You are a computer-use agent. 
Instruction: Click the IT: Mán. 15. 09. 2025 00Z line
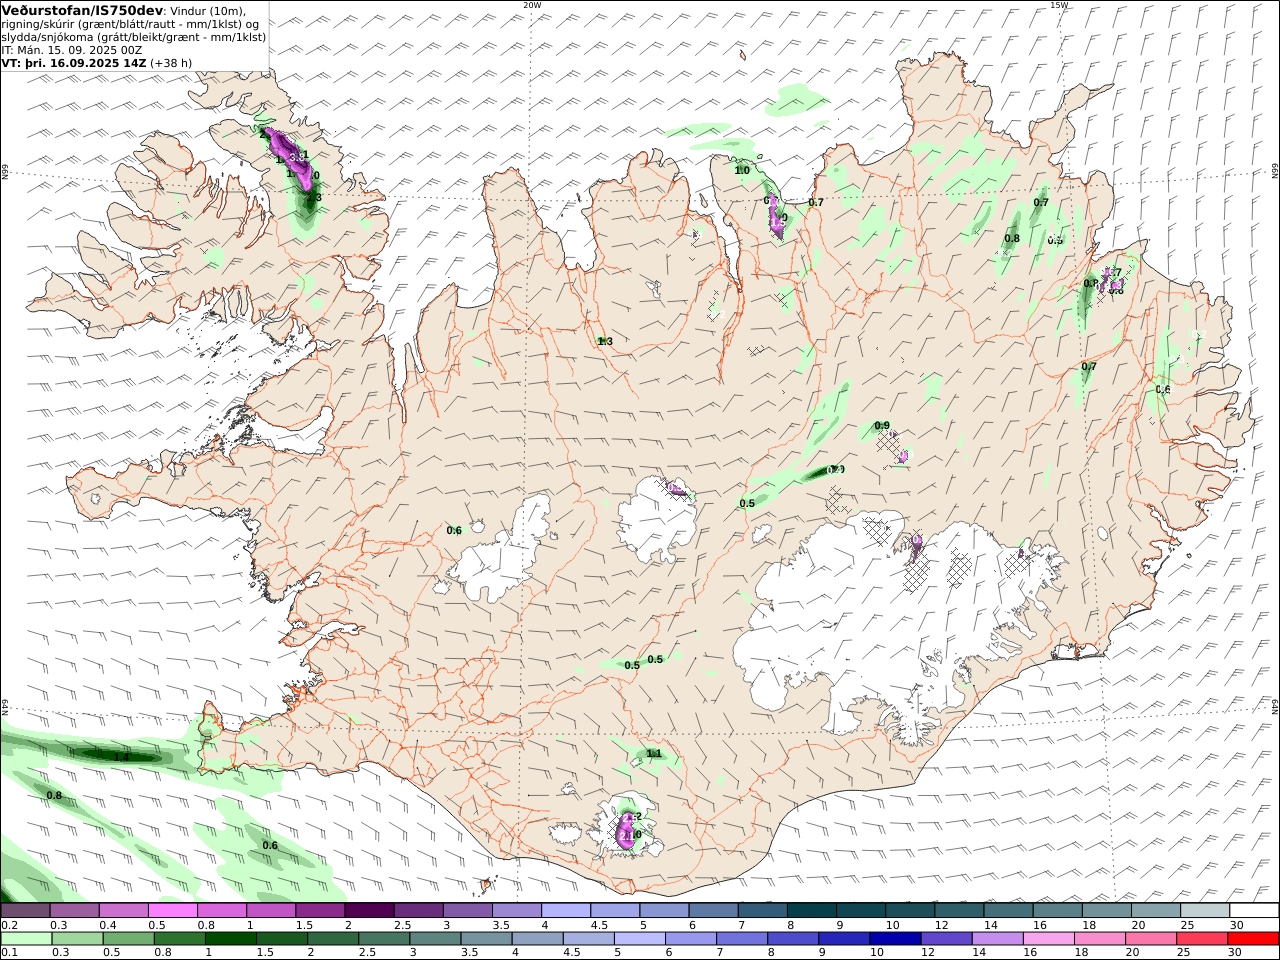tap(71, 50)
